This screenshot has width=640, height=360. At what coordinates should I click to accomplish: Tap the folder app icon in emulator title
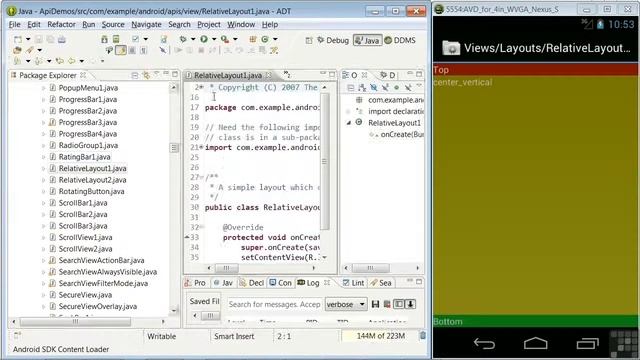[x=451, y=48]
